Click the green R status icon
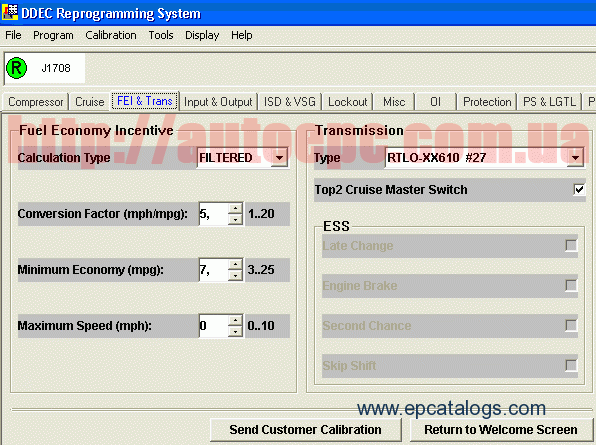The height and width of the screenshot is (445, 596). click(x=16, y=68)
